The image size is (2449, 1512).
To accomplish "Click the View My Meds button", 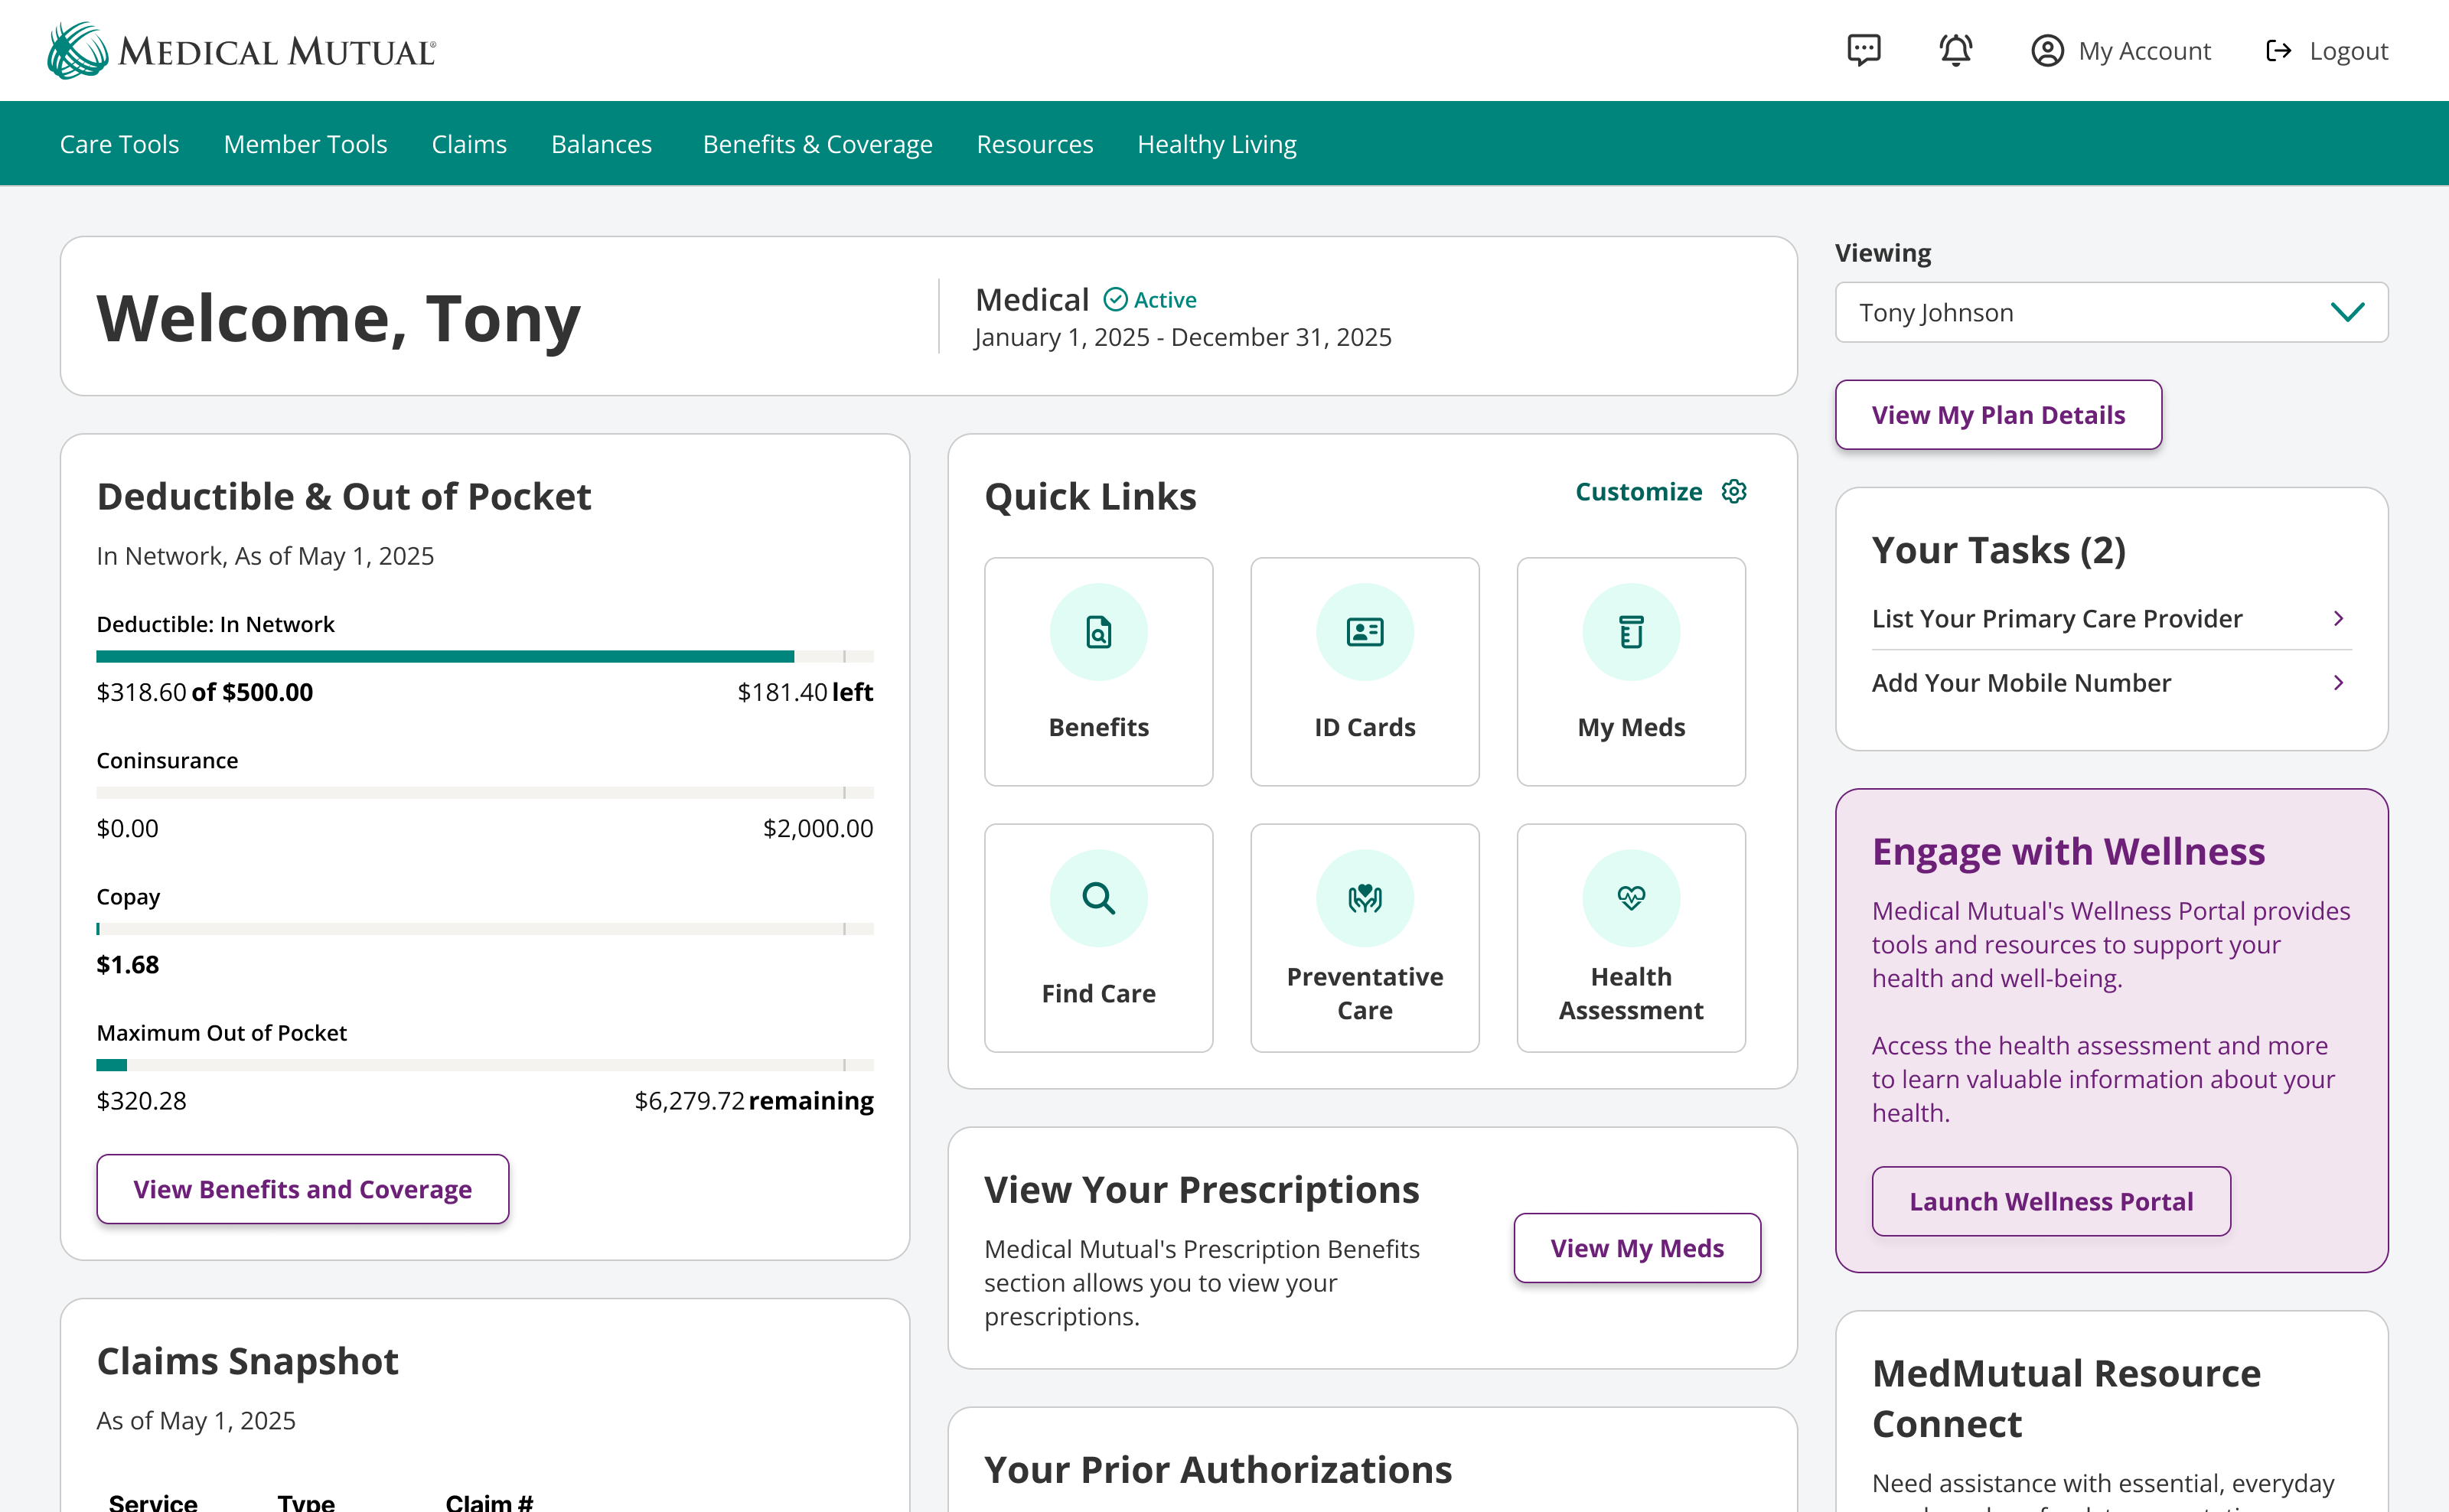I will point(1636,1248).
